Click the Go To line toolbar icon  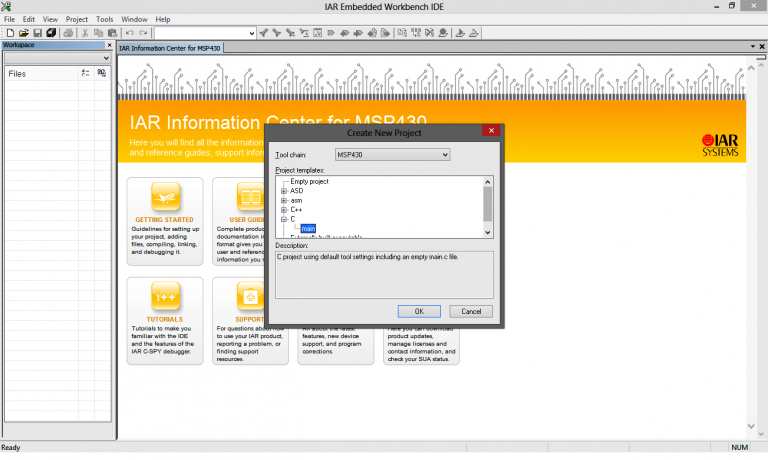click(x=317, y=33)
